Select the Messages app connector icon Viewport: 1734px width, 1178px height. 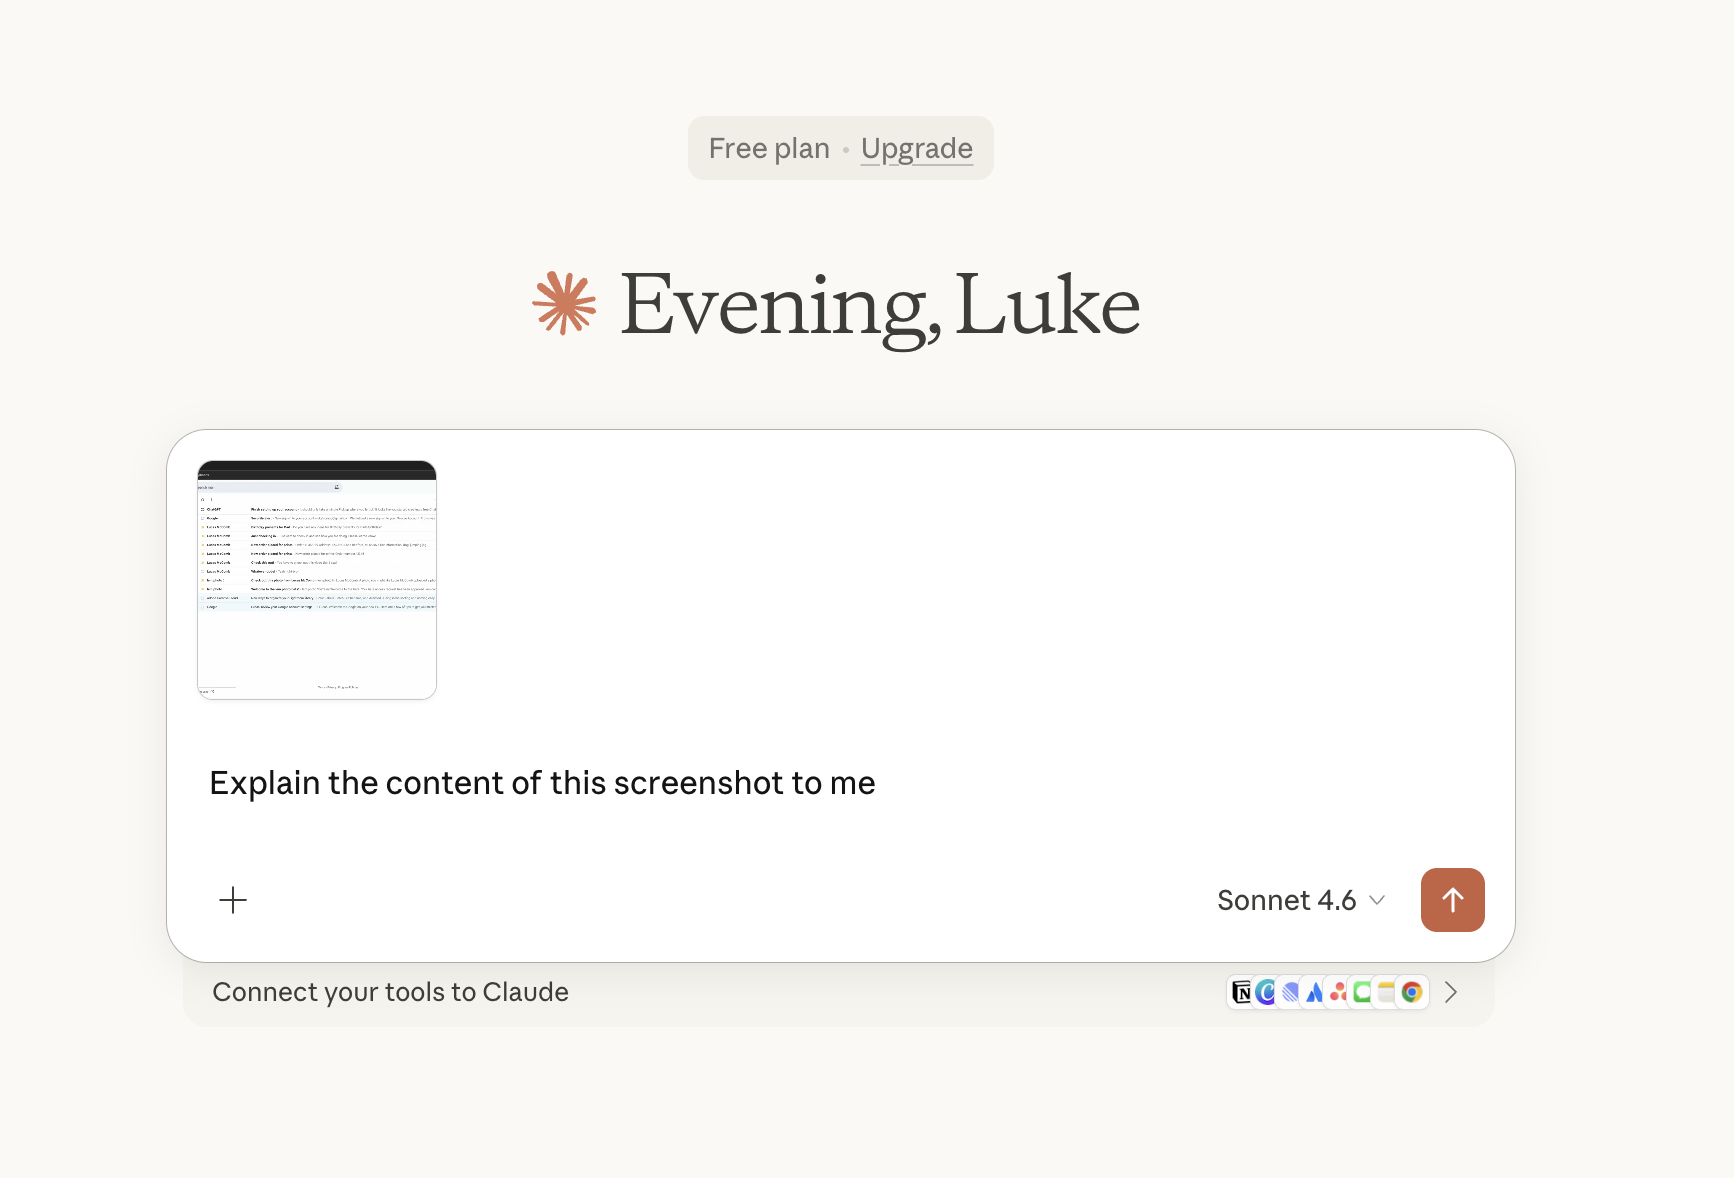tap(1361, 992)
